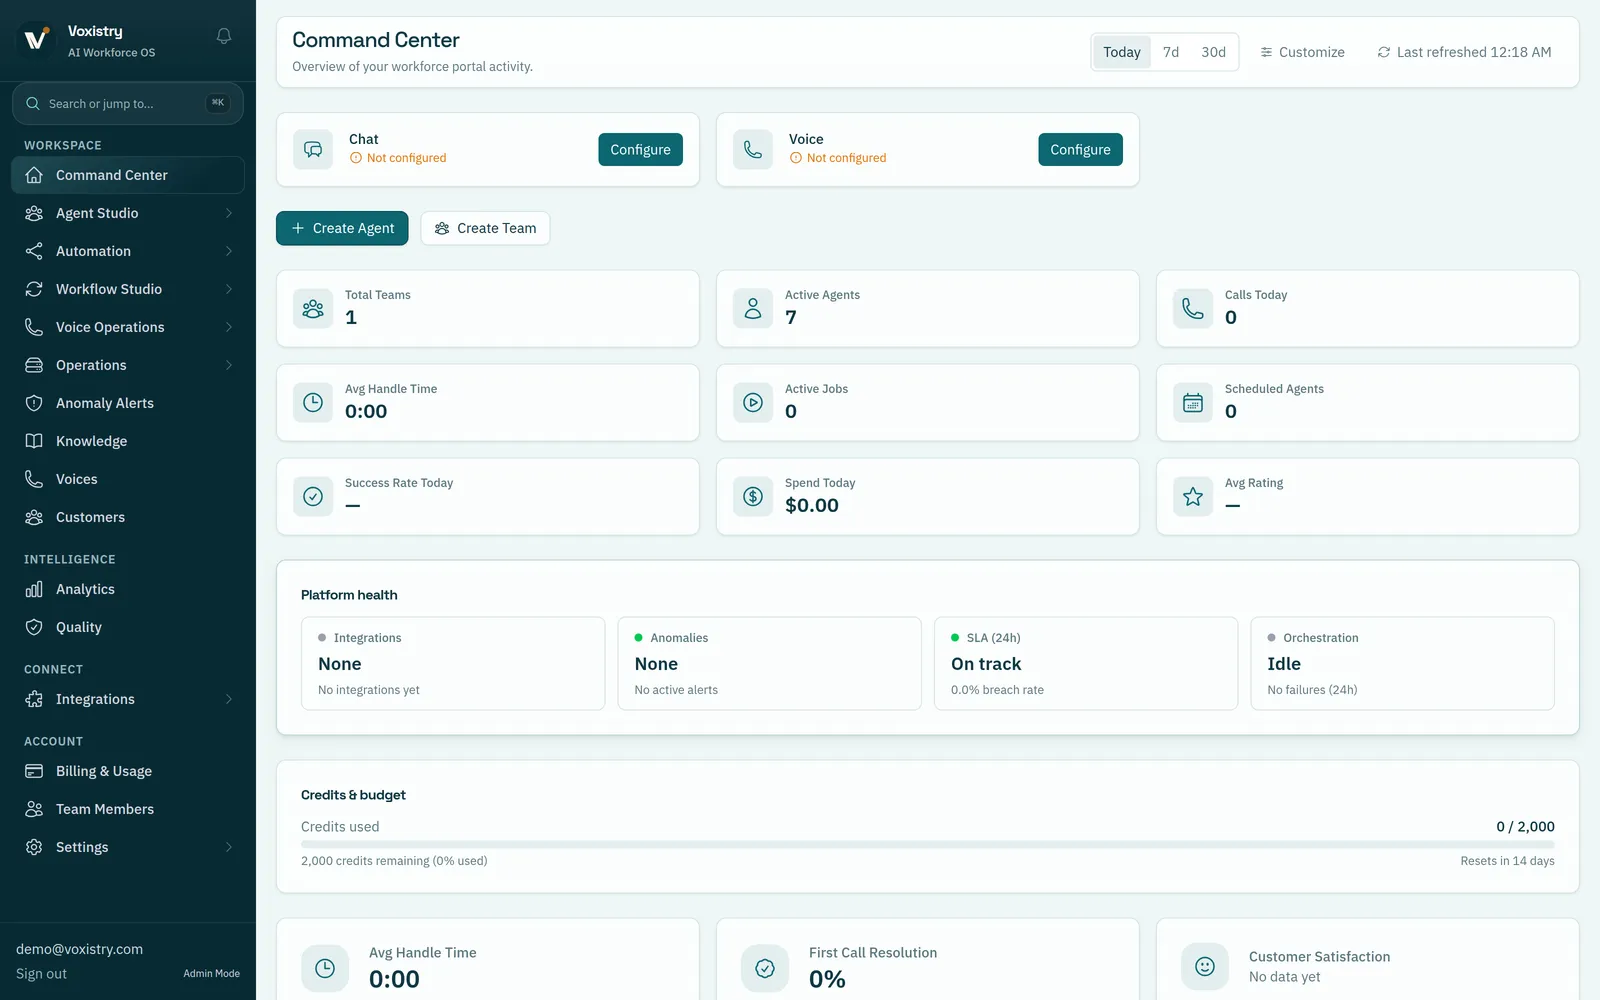Click the Knowledge book icon

(x=34, y=441)
